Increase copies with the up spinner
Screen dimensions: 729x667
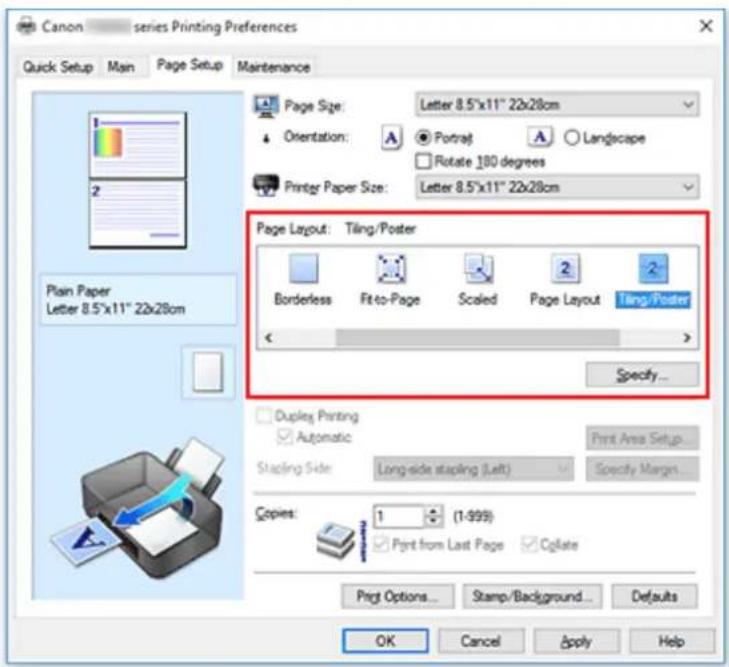coord(433,511)
